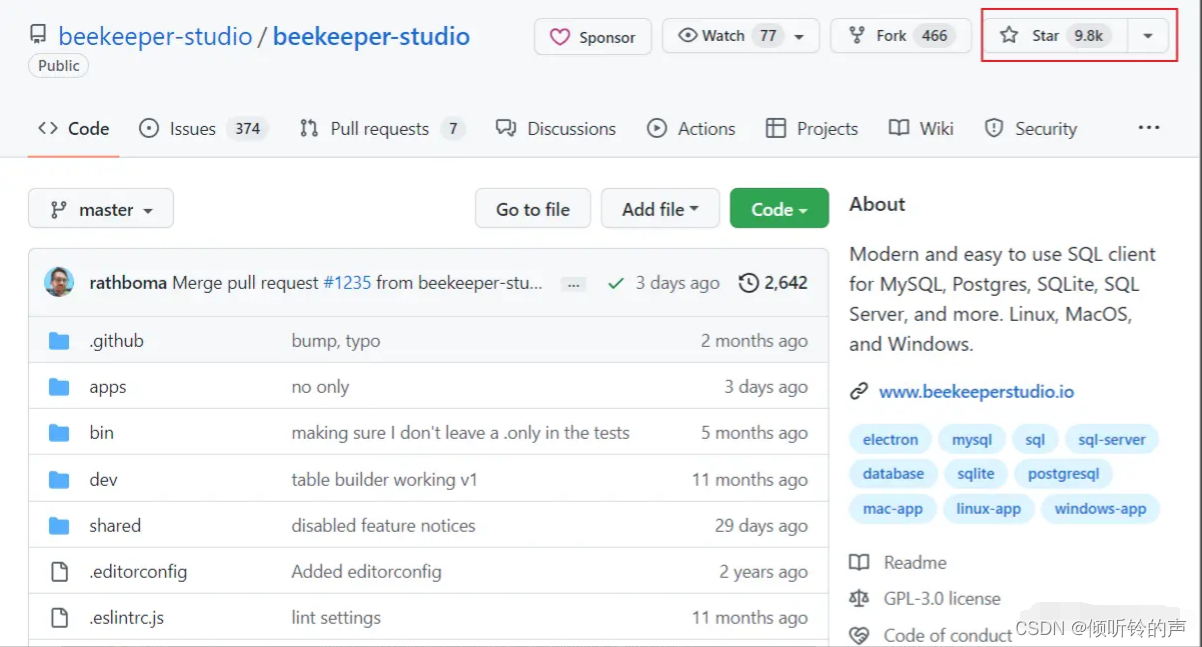Open the Security tab
Viewport: 1202px width, 647px height.
[x=1031, y=128]
